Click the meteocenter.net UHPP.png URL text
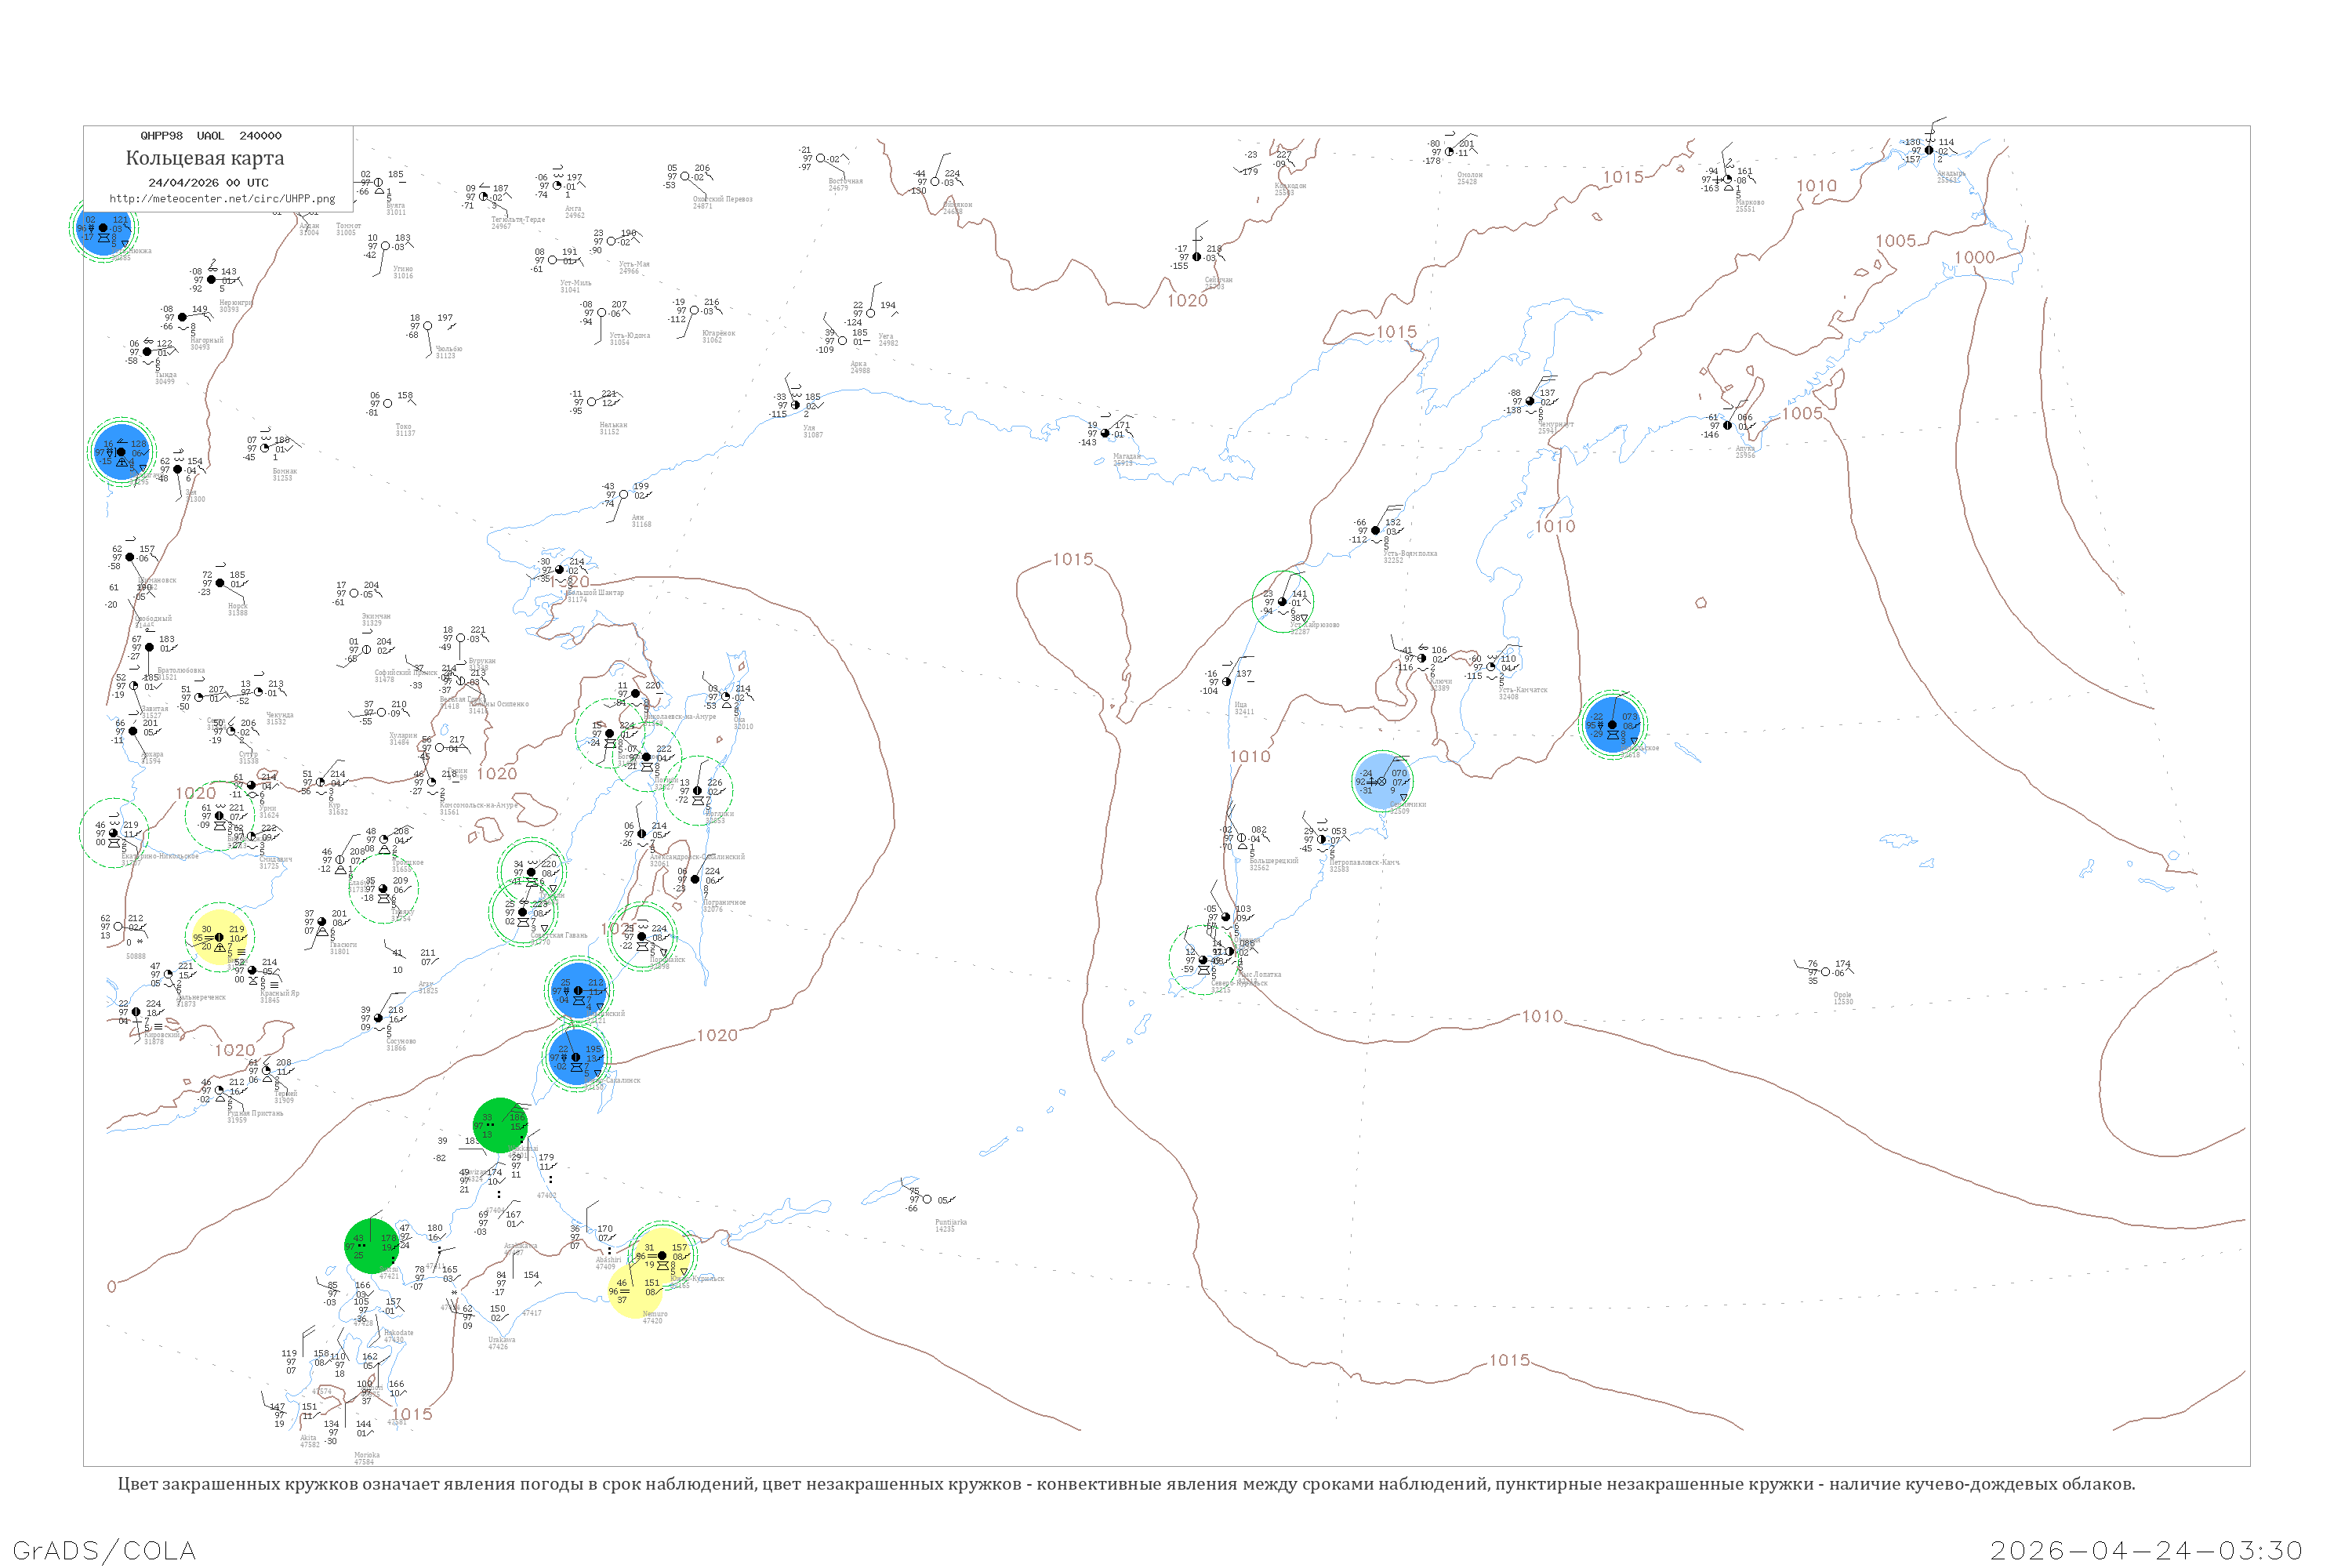 pyautogui.click(x=222, y=199)
